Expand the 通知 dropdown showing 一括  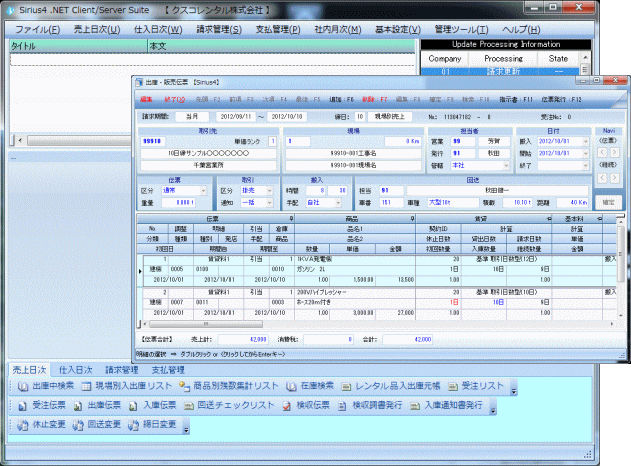click(x=270, y=202)
